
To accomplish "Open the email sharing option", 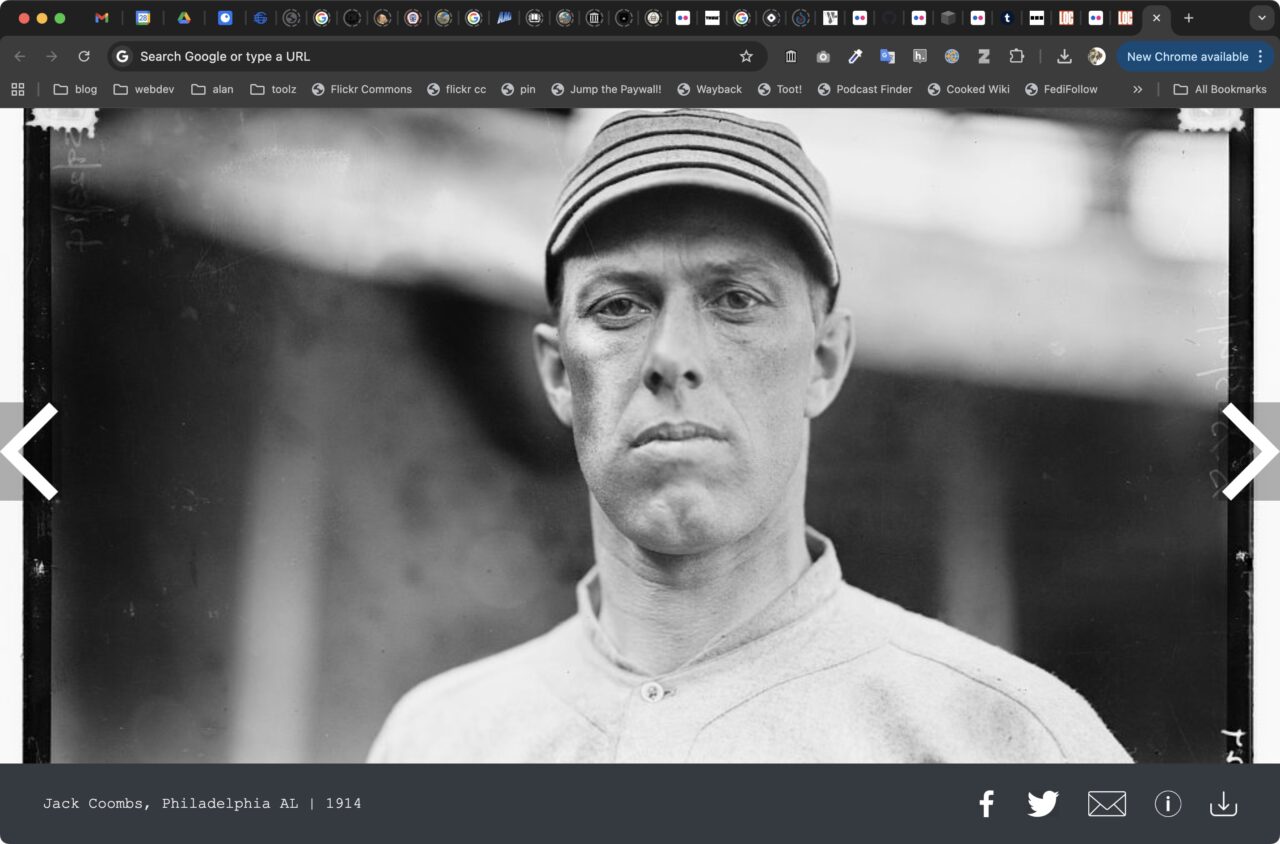I will point(1107,803).
